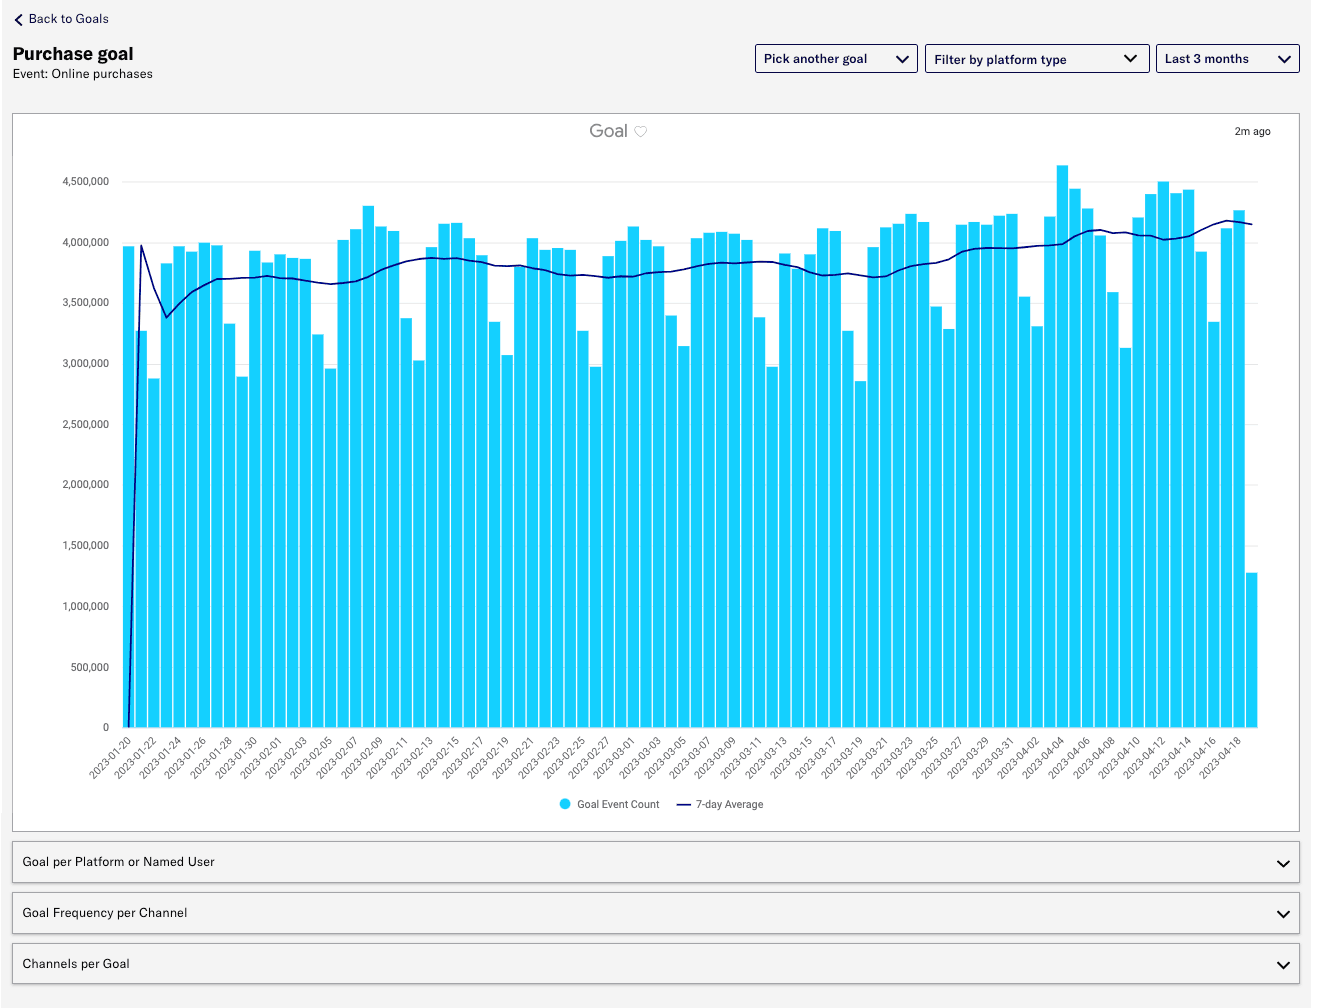Click the chevron in Last 3 months
Image resolution: width=1318 pixels, height=1008 pixels.
pos(1284,59)
